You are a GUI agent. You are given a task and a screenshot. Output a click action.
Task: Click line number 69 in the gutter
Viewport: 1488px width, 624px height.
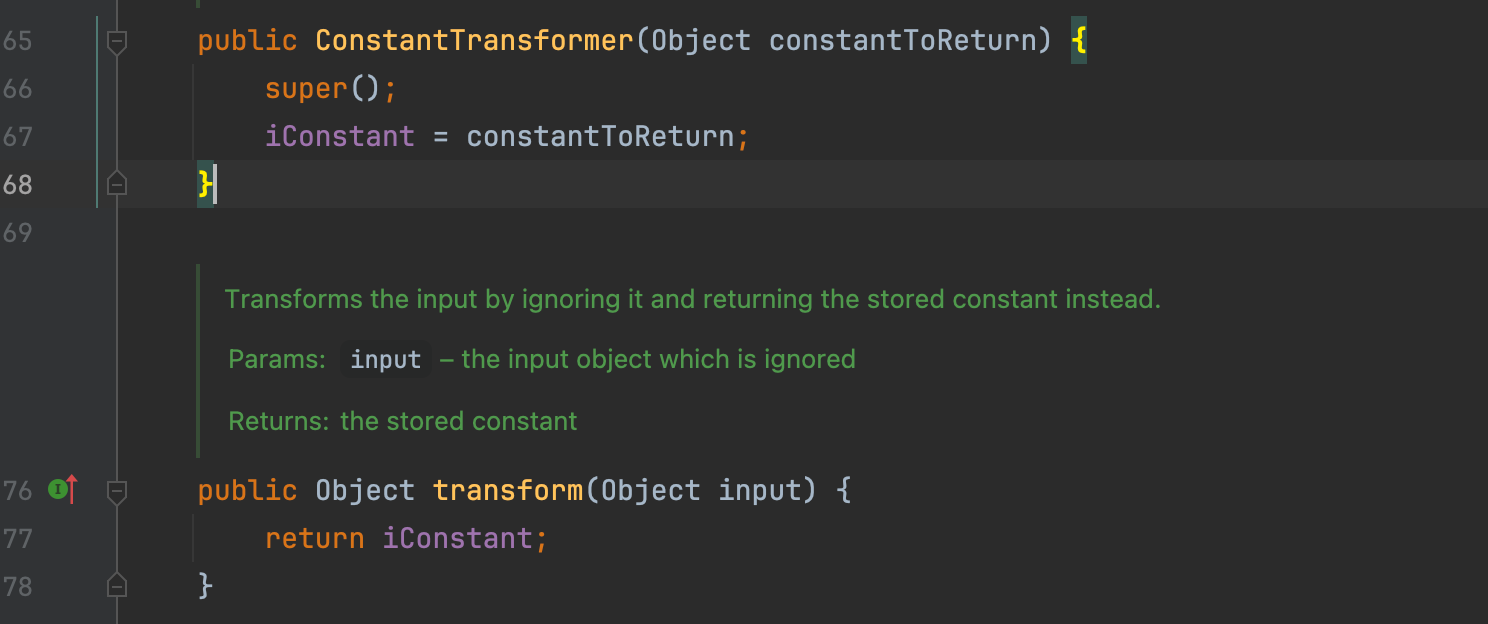coord(17,233)
